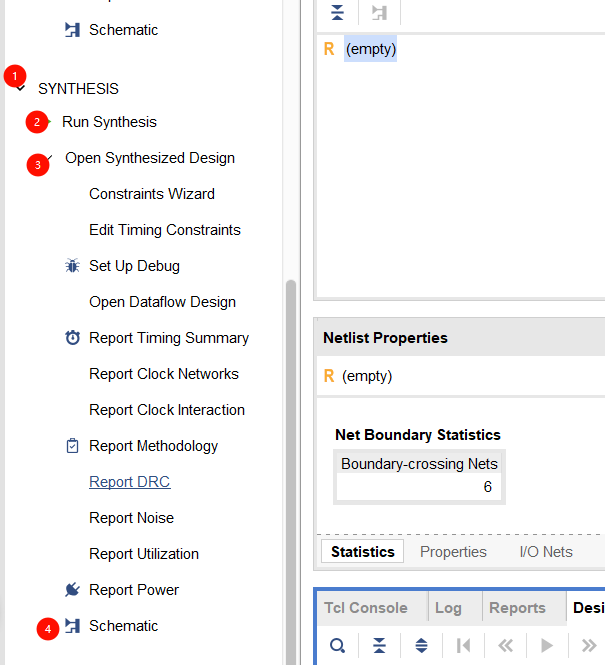Click the clock icon for Report Timing Summary
The image size is (605, 665).
pyautogui.click(x=72, y=338)
